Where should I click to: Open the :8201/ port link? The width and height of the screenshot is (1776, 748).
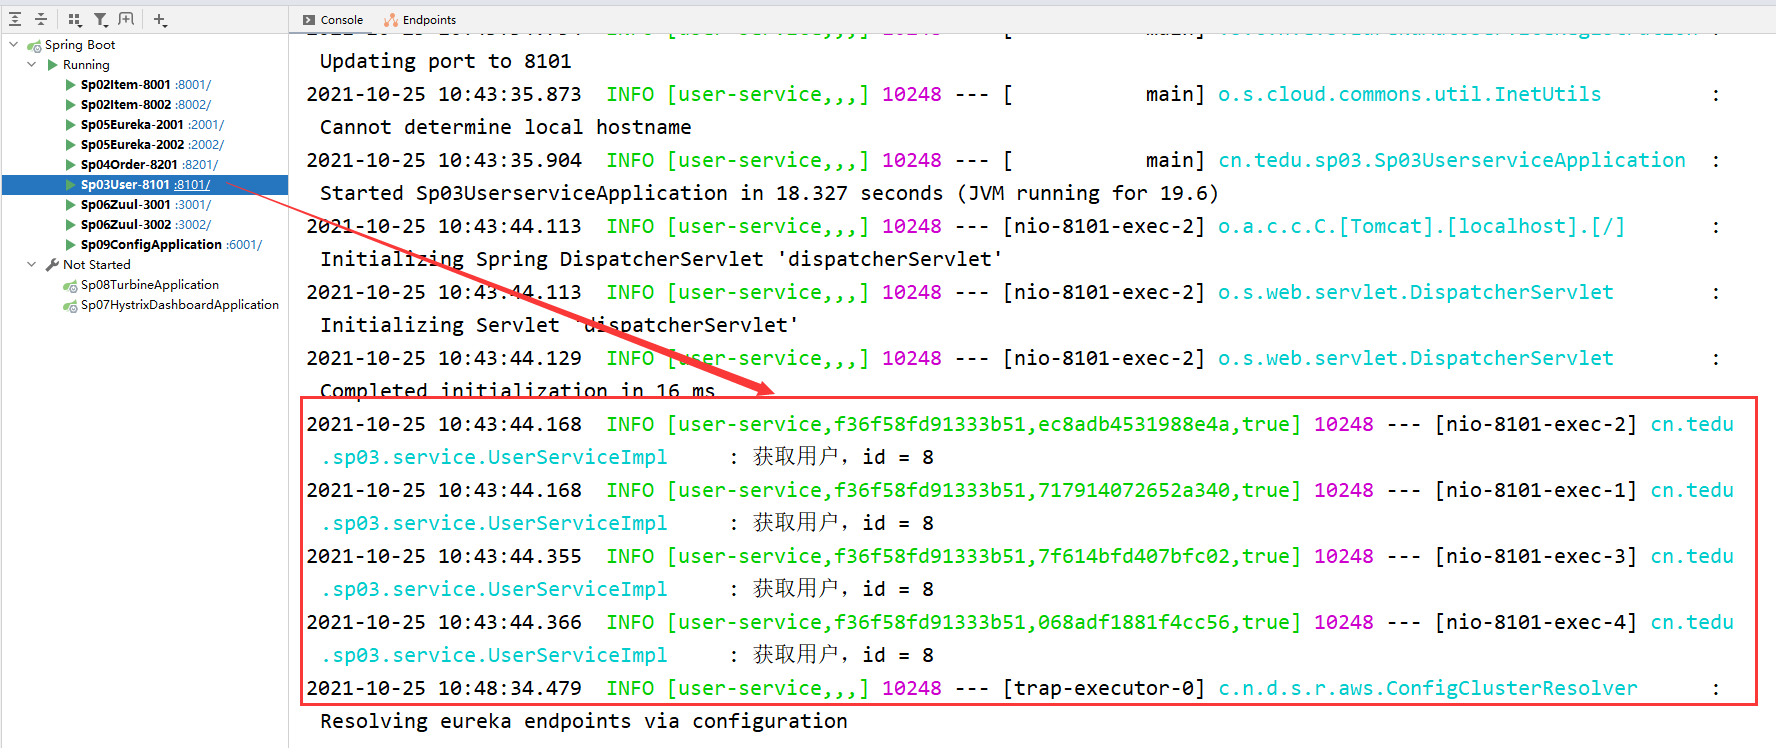[x=200, y=165]
